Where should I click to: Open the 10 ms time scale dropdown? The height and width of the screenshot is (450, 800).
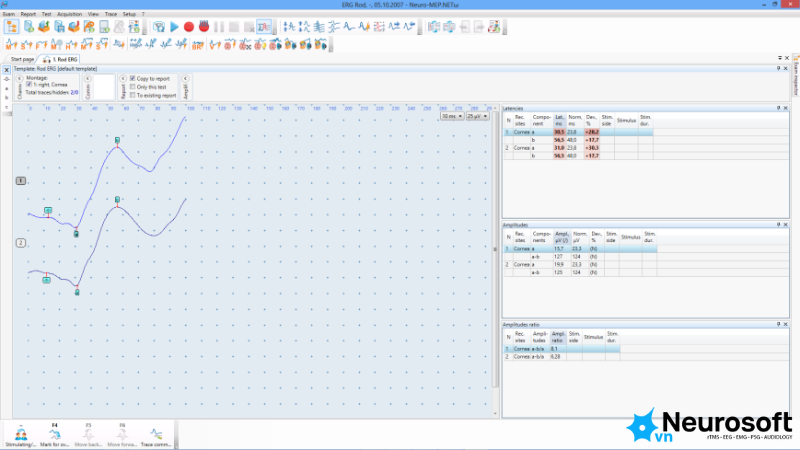pyautogui.click(x=452, y=116)
